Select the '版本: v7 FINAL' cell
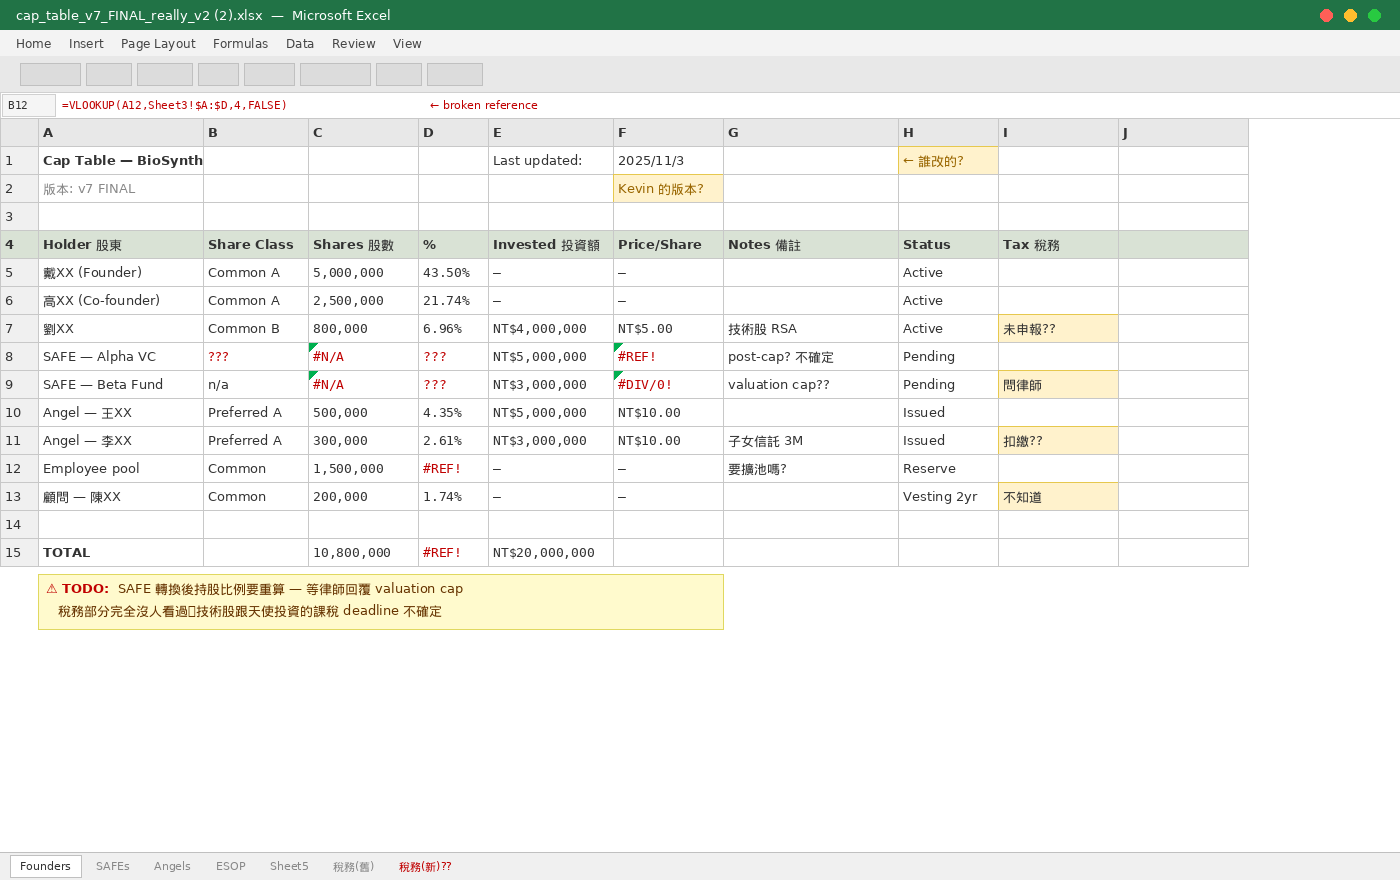1400x880 pixels. 121,189
